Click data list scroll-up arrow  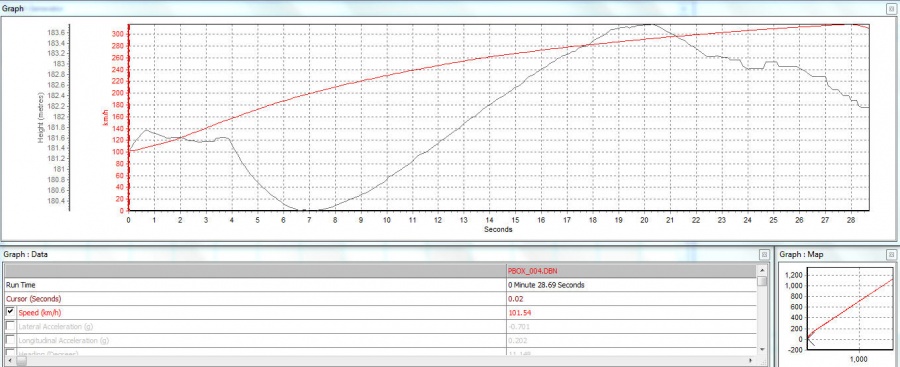tap(762, 271)
